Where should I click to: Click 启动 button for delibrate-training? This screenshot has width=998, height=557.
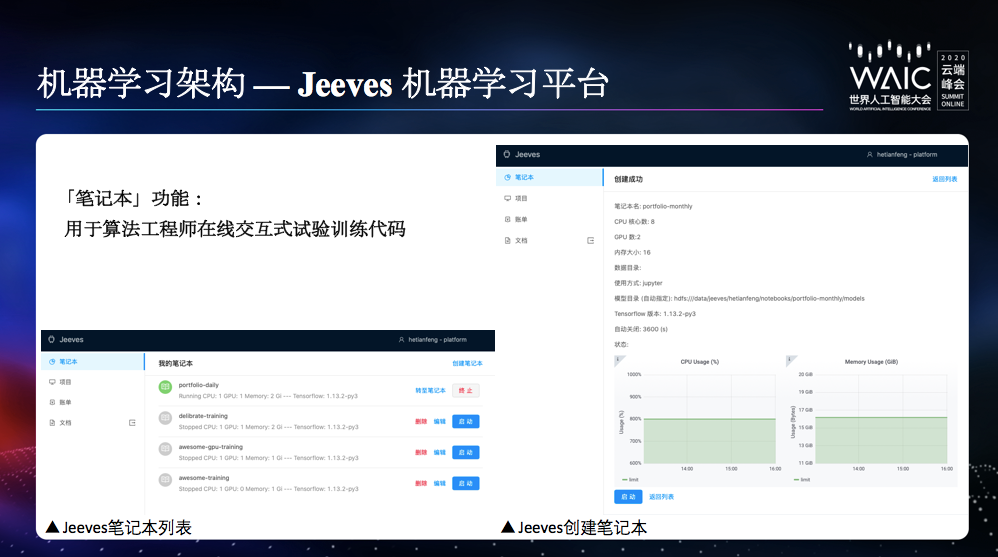tap(466, 421)
